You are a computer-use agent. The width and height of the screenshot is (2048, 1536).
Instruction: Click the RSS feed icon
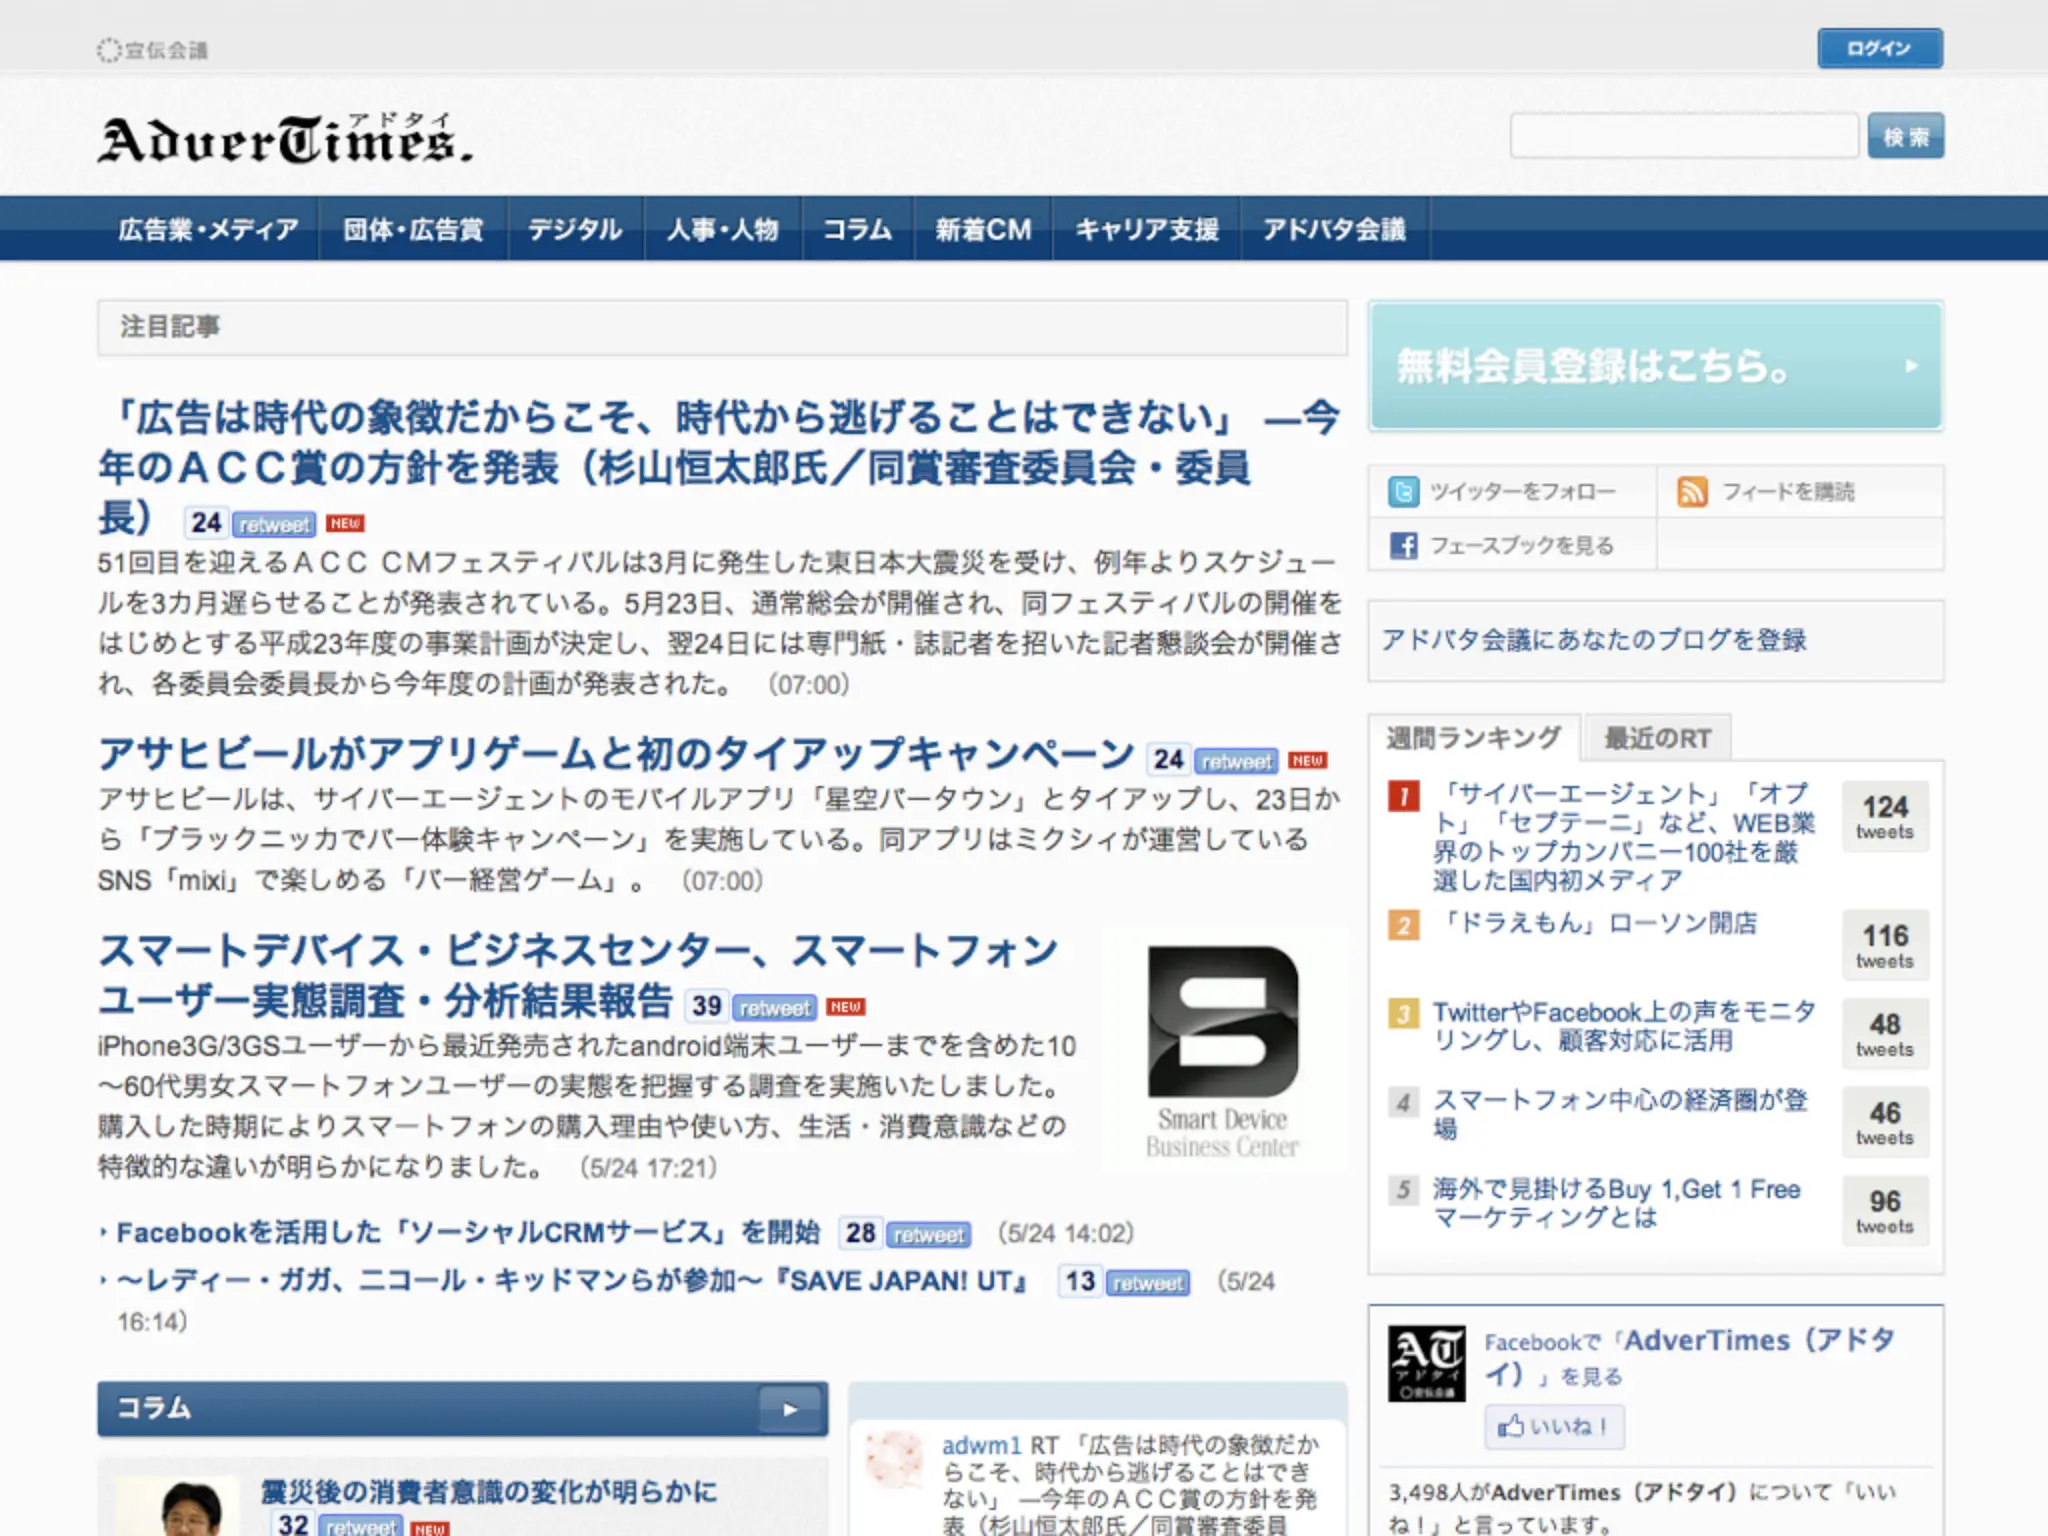(1692, 491)
